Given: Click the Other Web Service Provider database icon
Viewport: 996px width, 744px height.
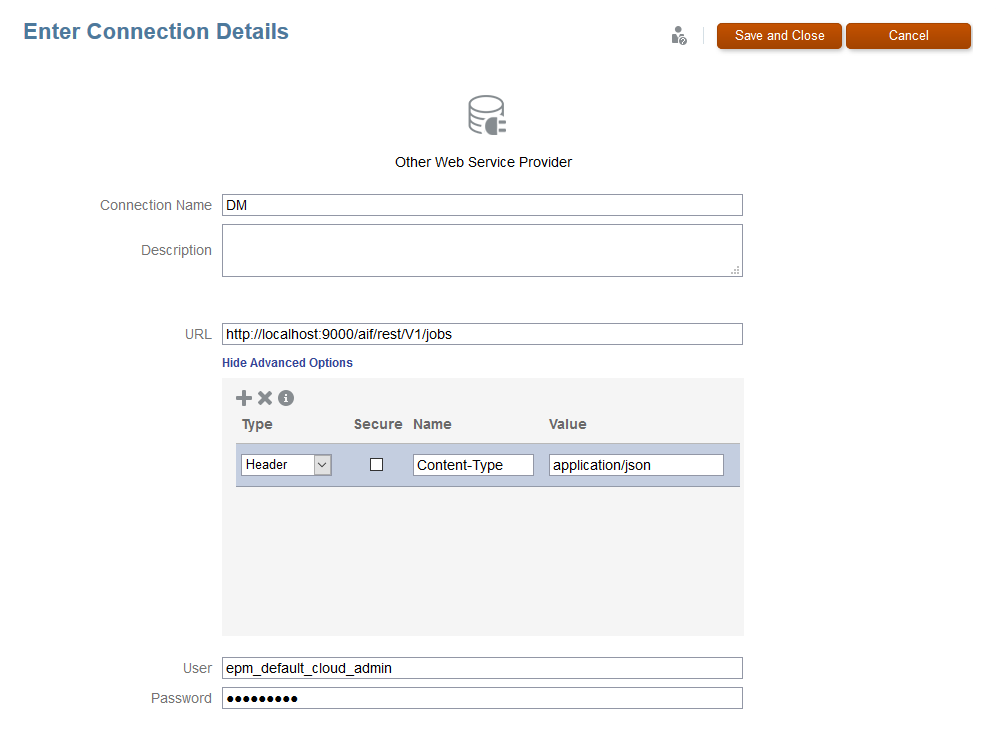Looking at the screenshot, I should (x=487, y=116).
